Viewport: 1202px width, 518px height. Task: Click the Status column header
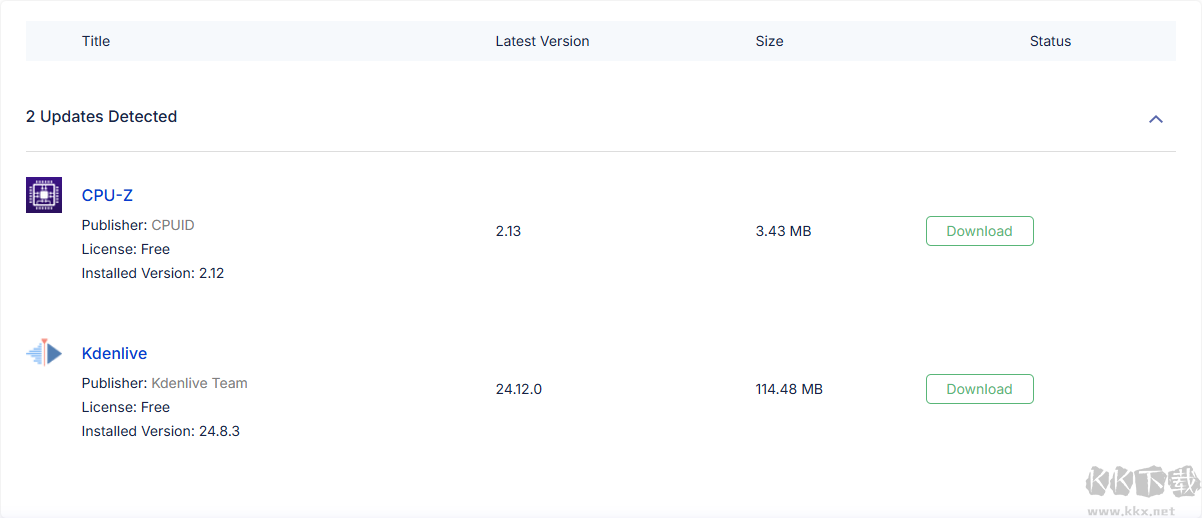[x=1050, y=41]
